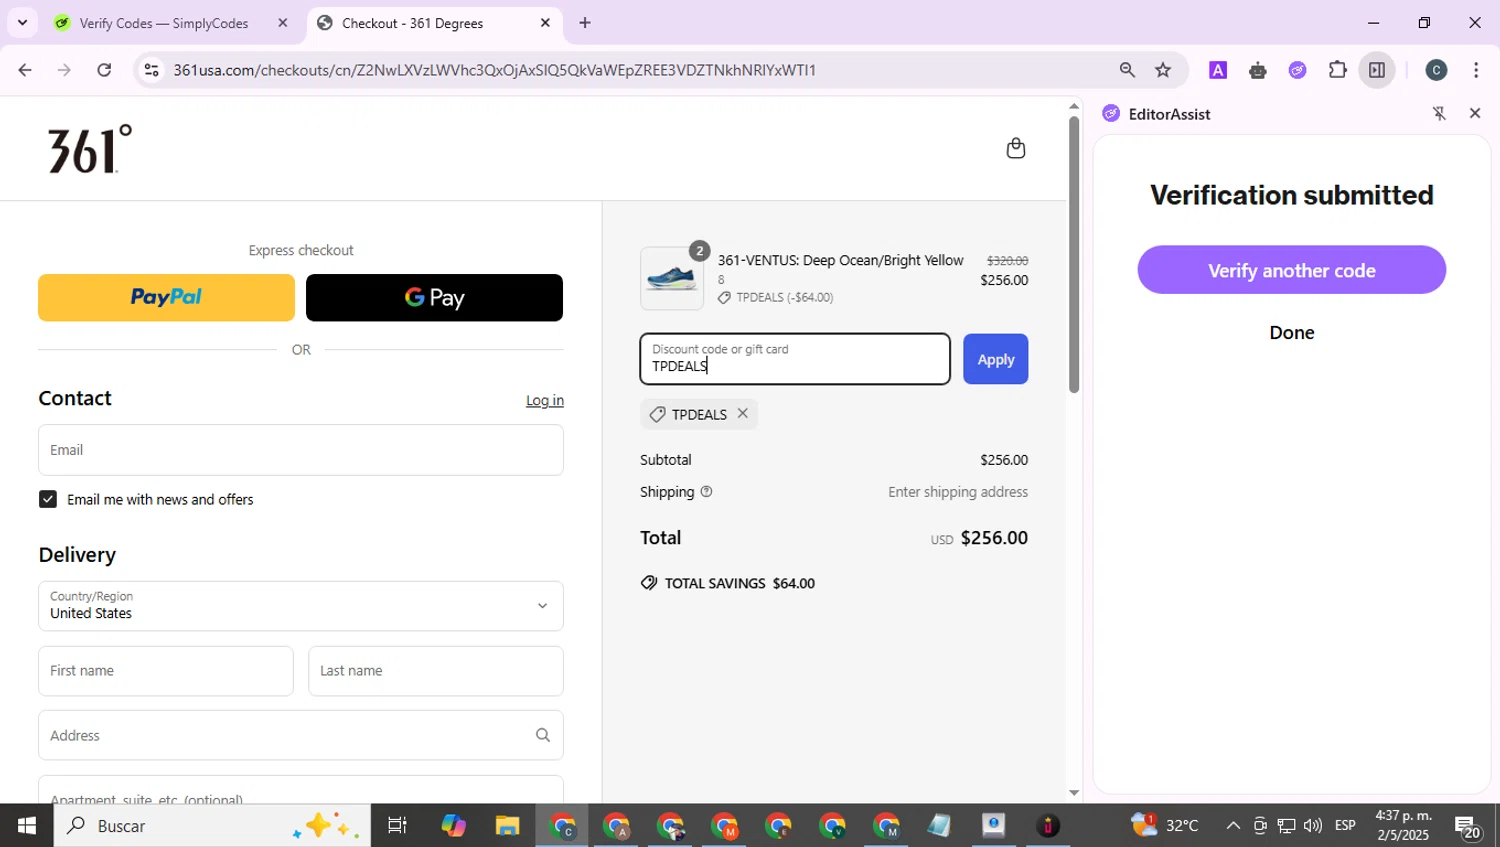
Task: Close the Verify Codes SimplyCodes tab
Action: coord(283,23)
